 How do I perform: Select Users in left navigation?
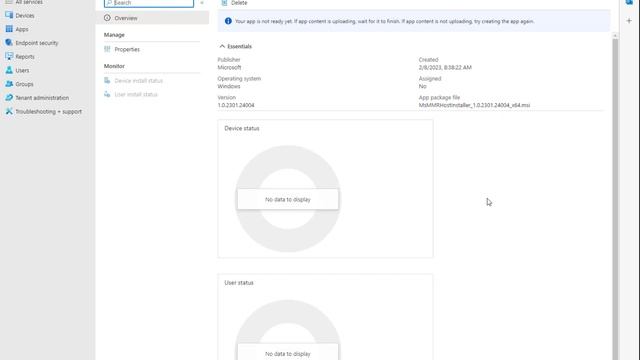tap(22, 71)
